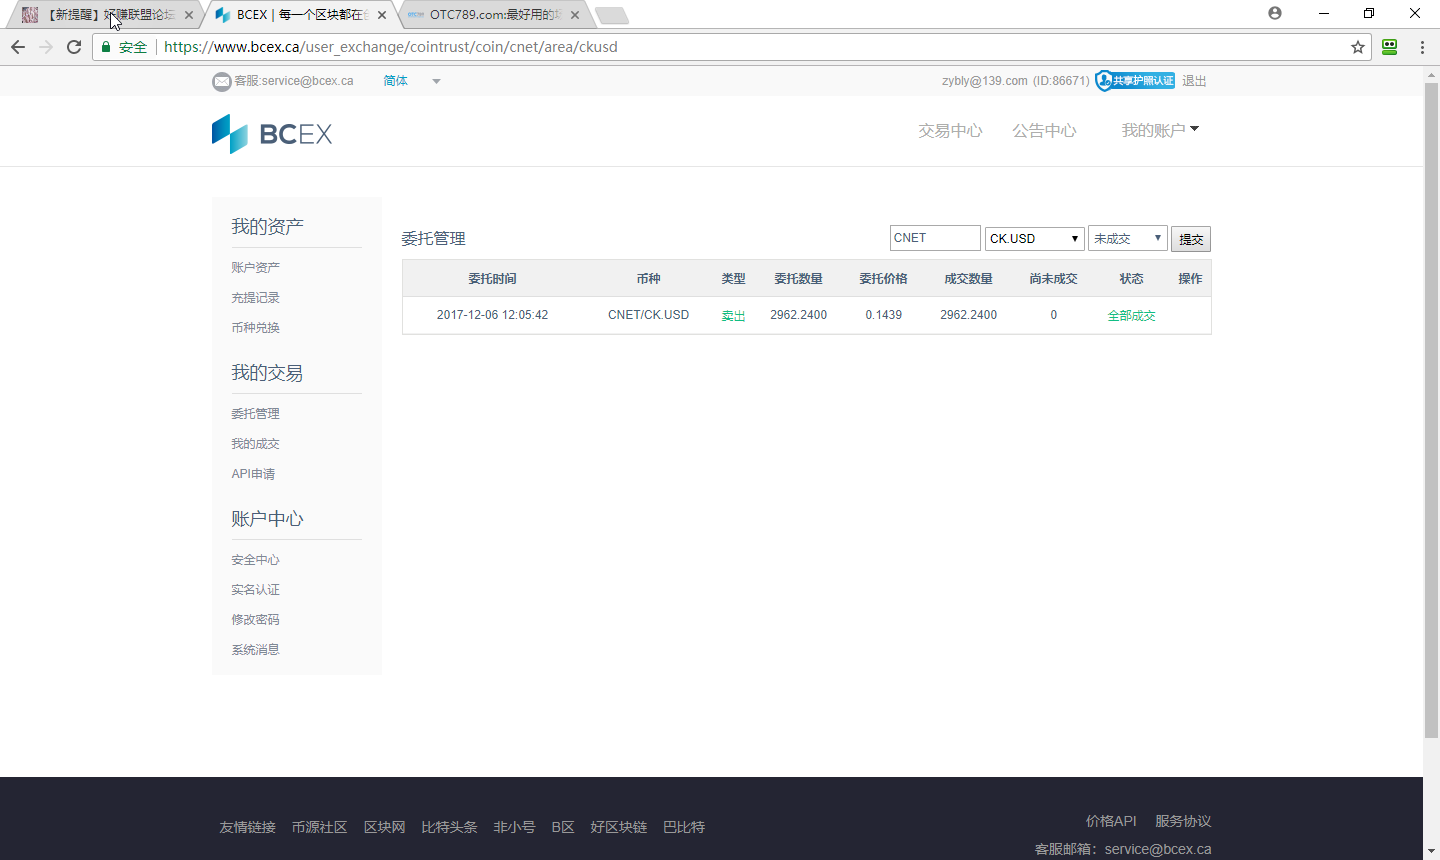Expand the 我的账户 account menu
Screen dimensions: 1440x860
pos(1159,130)
